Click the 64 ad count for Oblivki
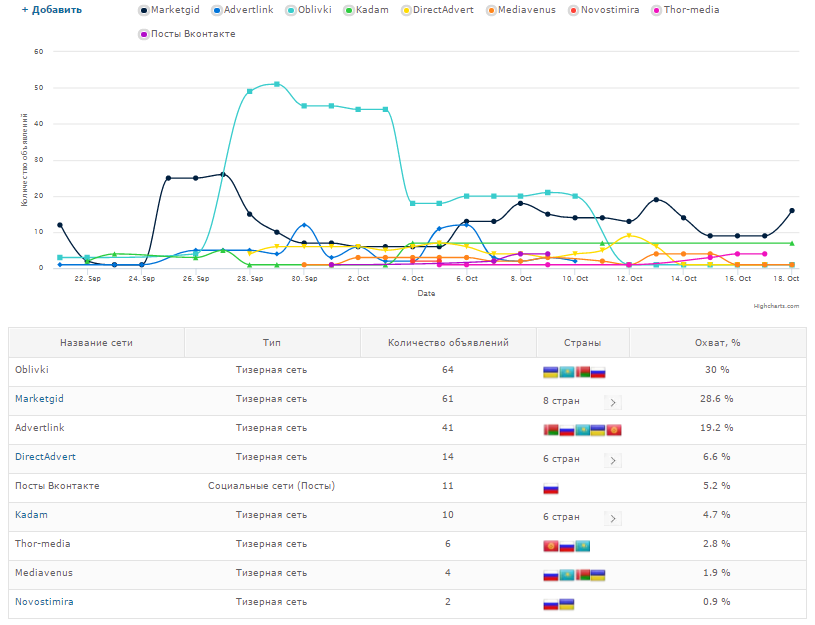Screen dimensions: 815x625 tap(448, 370)
